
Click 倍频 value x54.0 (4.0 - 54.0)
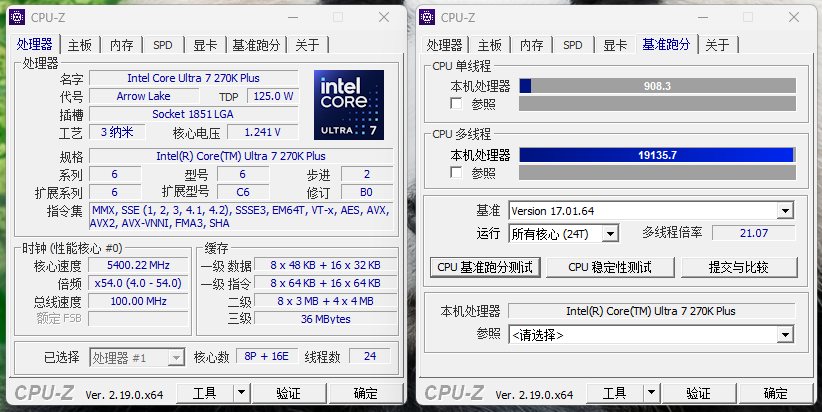(x=138, y=283)
